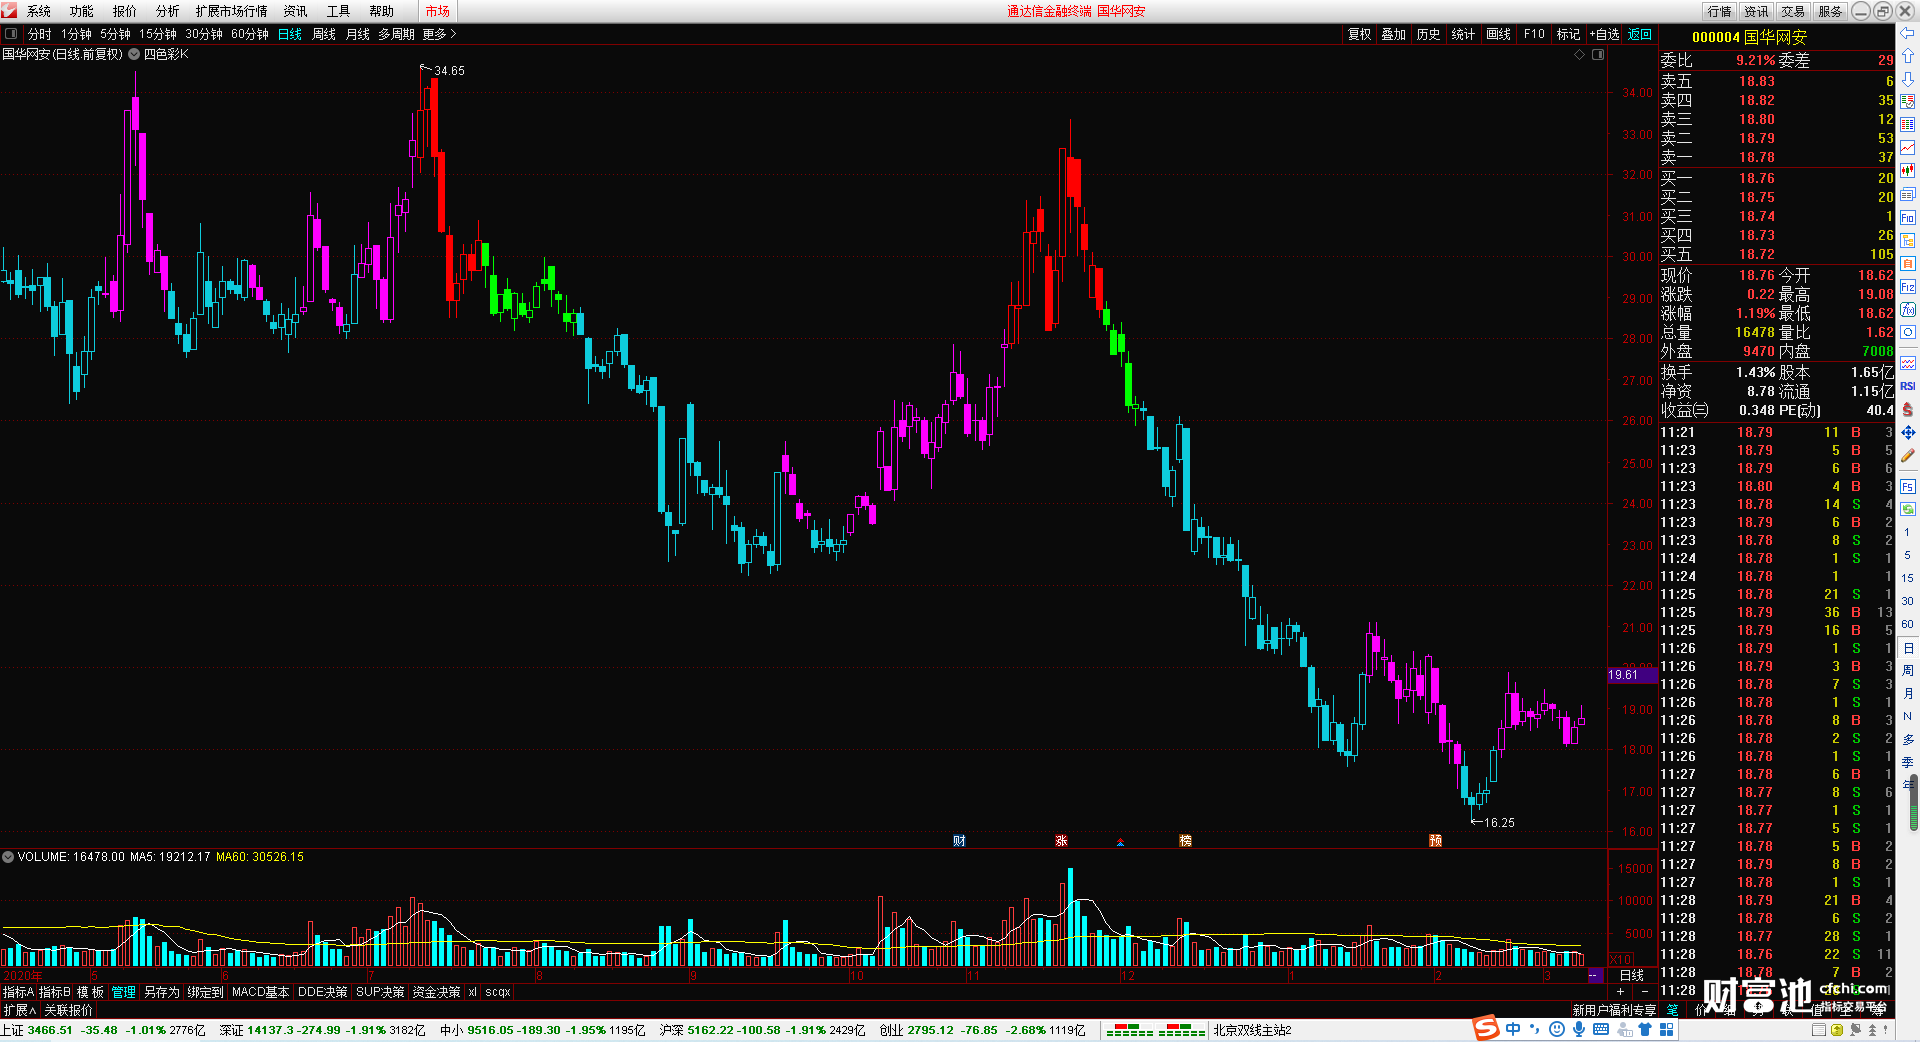Open the line chart icon in right sidebar
The height and width of the screenshot is (1042, 1920).
tap(1907, 148)
